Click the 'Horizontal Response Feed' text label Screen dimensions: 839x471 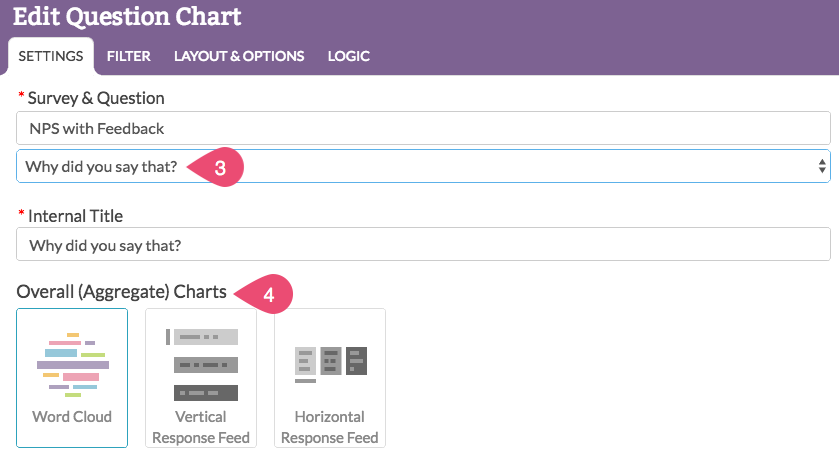[x=330, y=427]
